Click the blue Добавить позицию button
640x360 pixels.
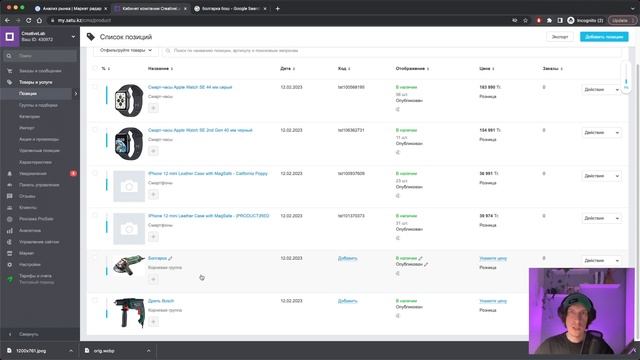(x=604, y=37)
